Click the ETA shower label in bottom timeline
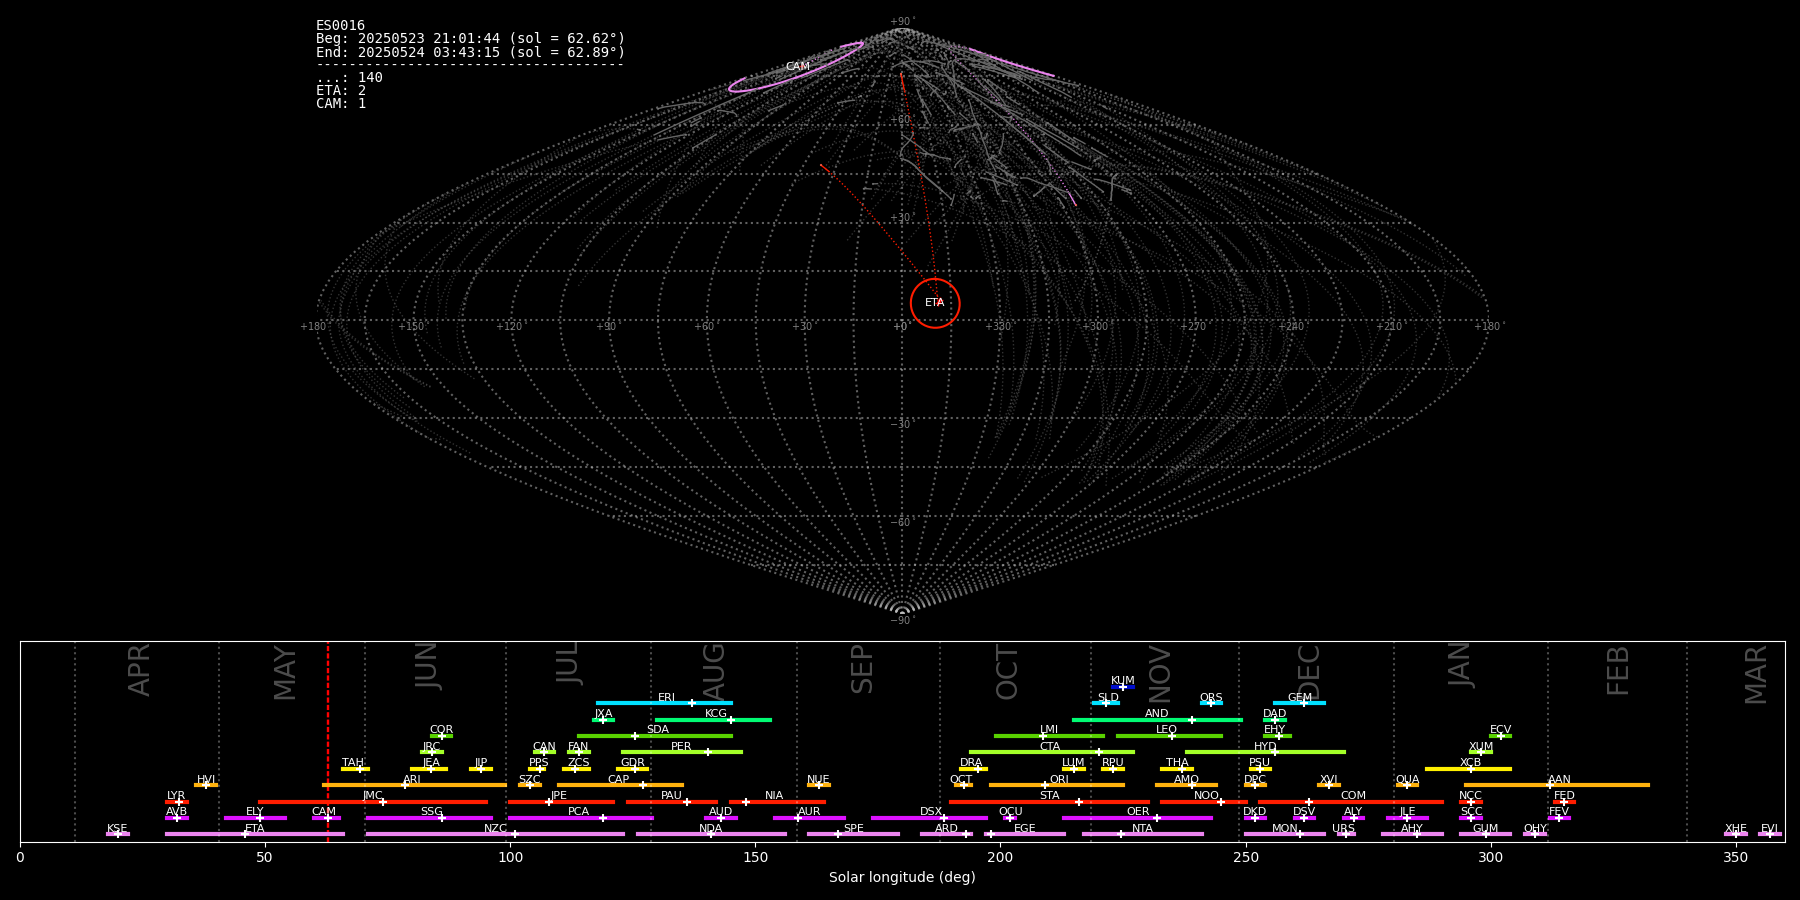This screenshot has height=900, width=1800. coord(255,828)
